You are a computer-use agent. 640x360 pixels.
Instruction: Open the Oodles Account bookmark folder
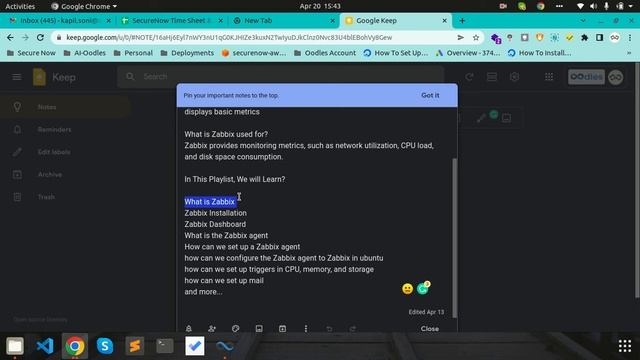tap(325, 53)
